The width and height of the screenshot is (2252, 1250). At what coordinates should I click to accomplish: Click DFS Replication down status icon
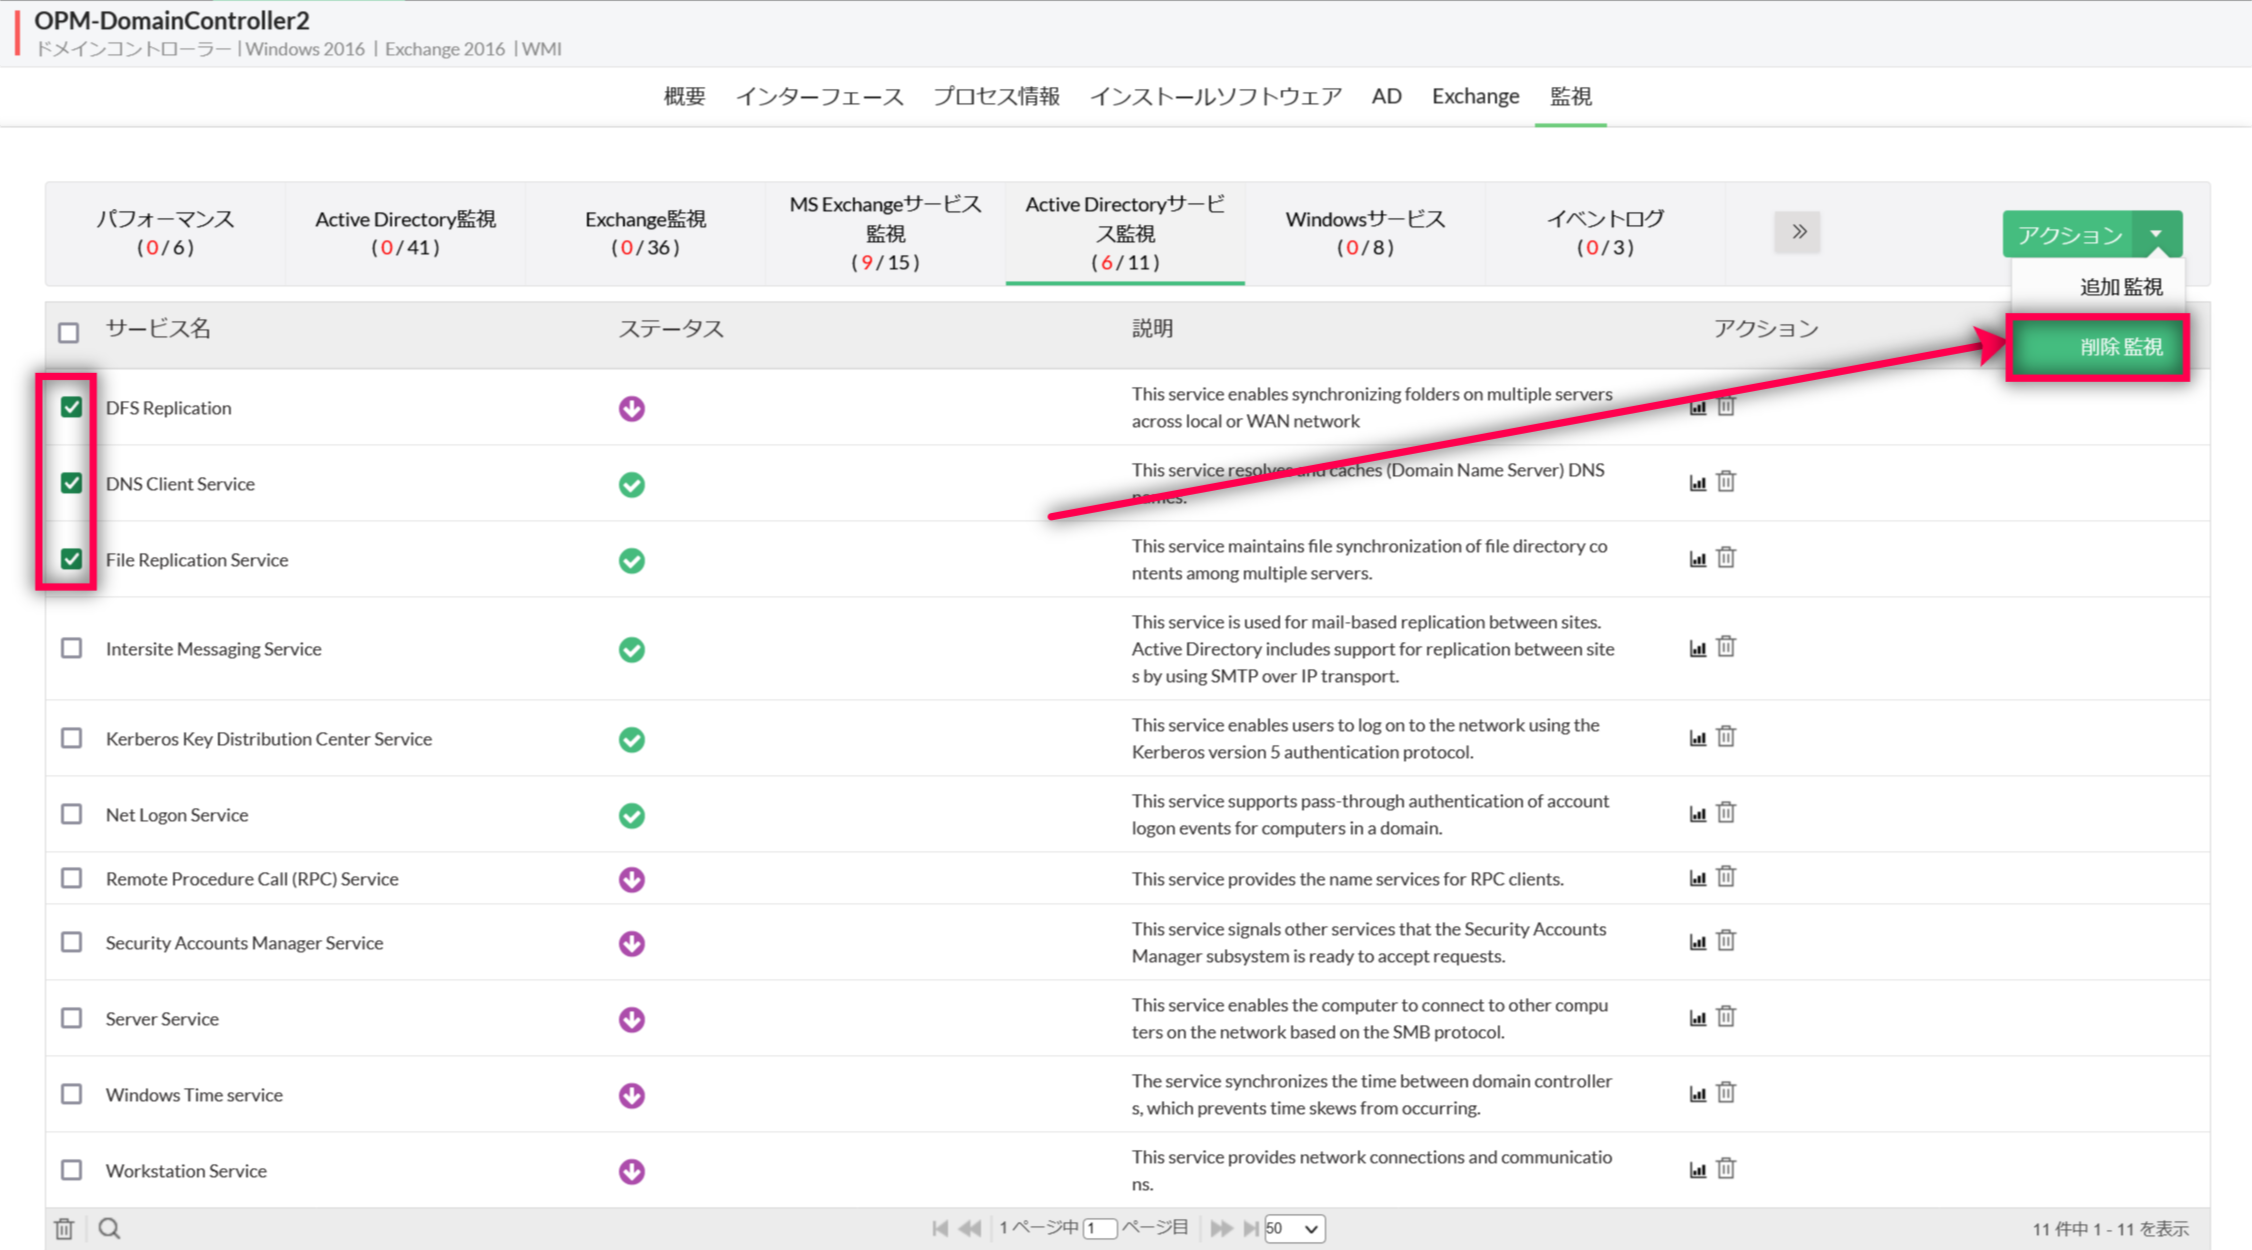pyautogui.click(x=631, y=408)
